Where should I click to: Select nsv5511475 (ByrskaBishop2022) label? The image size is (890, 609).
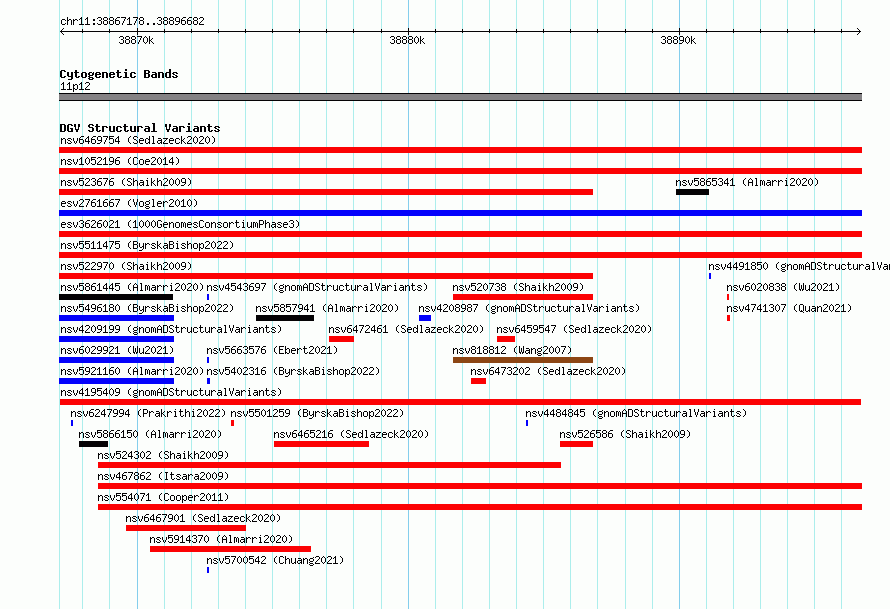pyautogui.click(x=147, y=245)
